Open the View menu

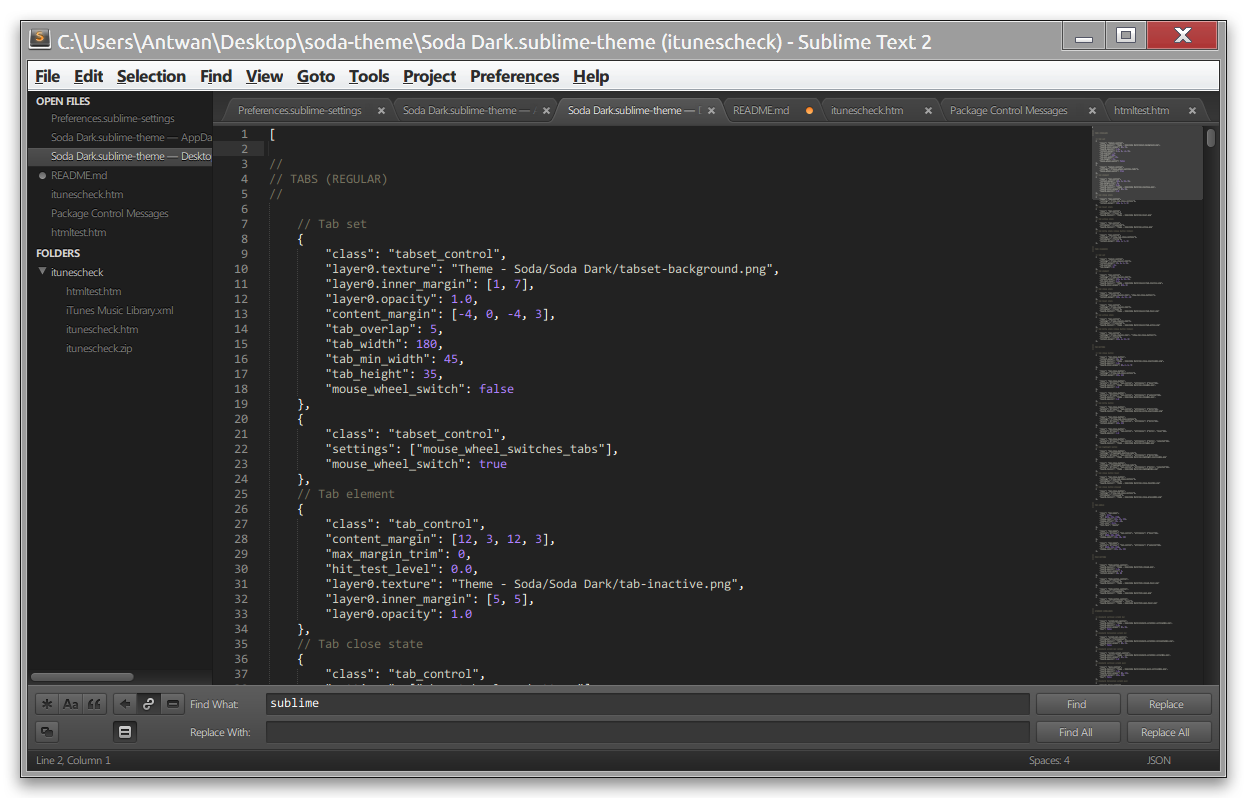click(x=264, y=76)
